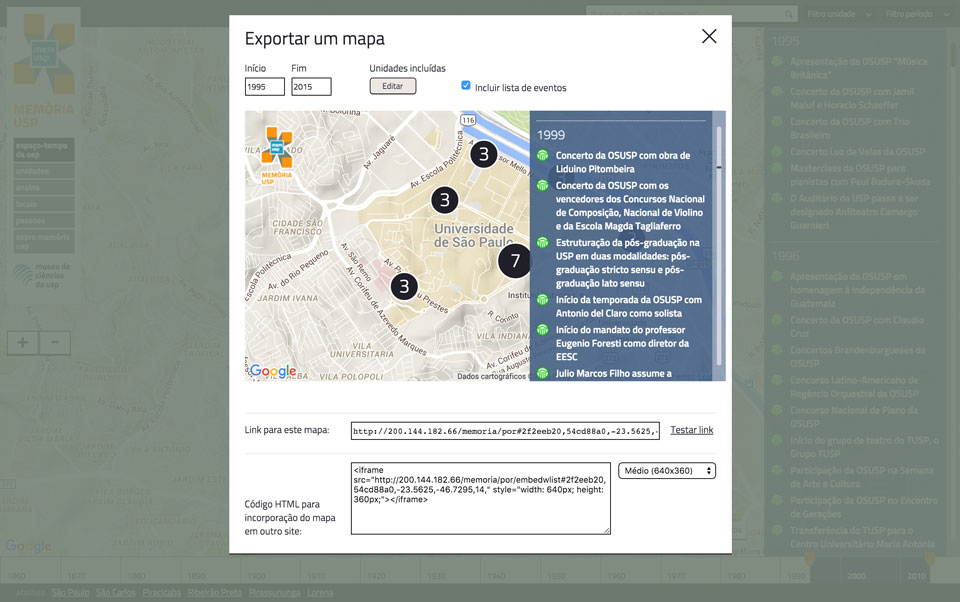Click the cluster marker labeled 7
Screen dimensions: 960x602
(x=514, y=261)
